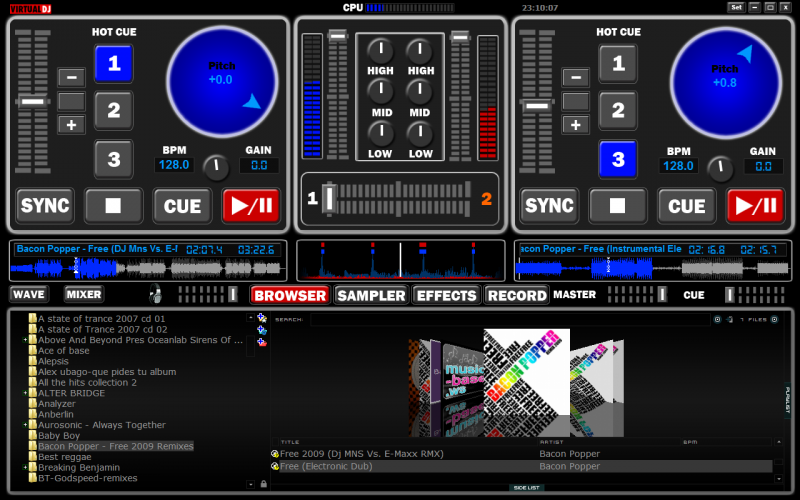Click the Baby Boy folder icon

[33, 436]
